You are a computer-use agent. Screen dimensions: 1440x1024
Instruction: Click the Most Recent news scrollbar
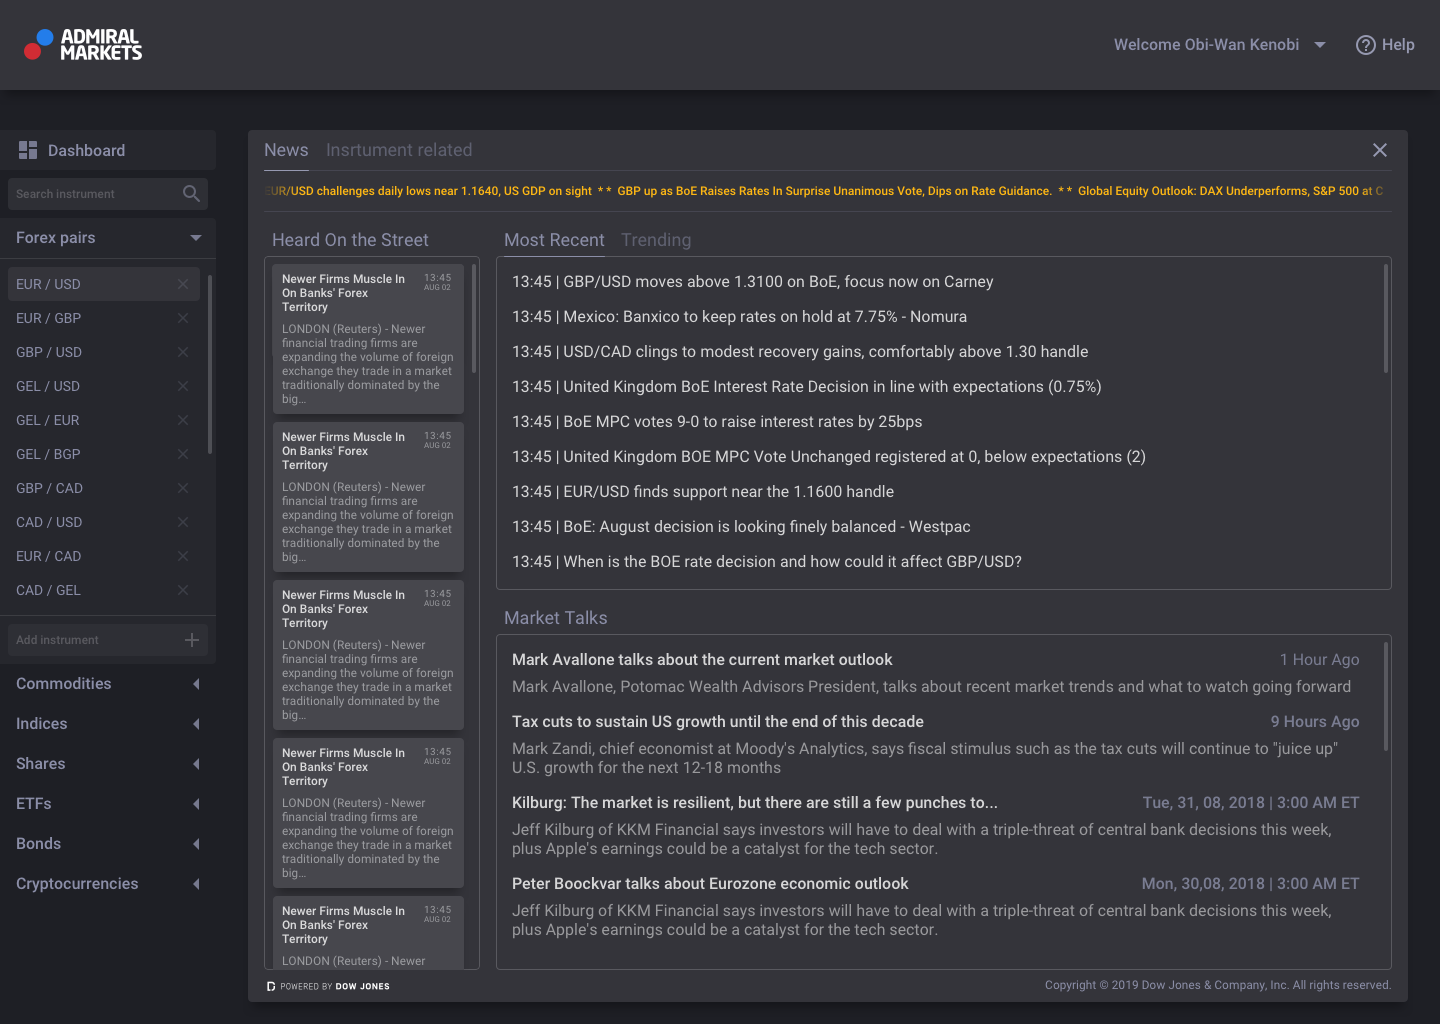[x=1386, y=318]
